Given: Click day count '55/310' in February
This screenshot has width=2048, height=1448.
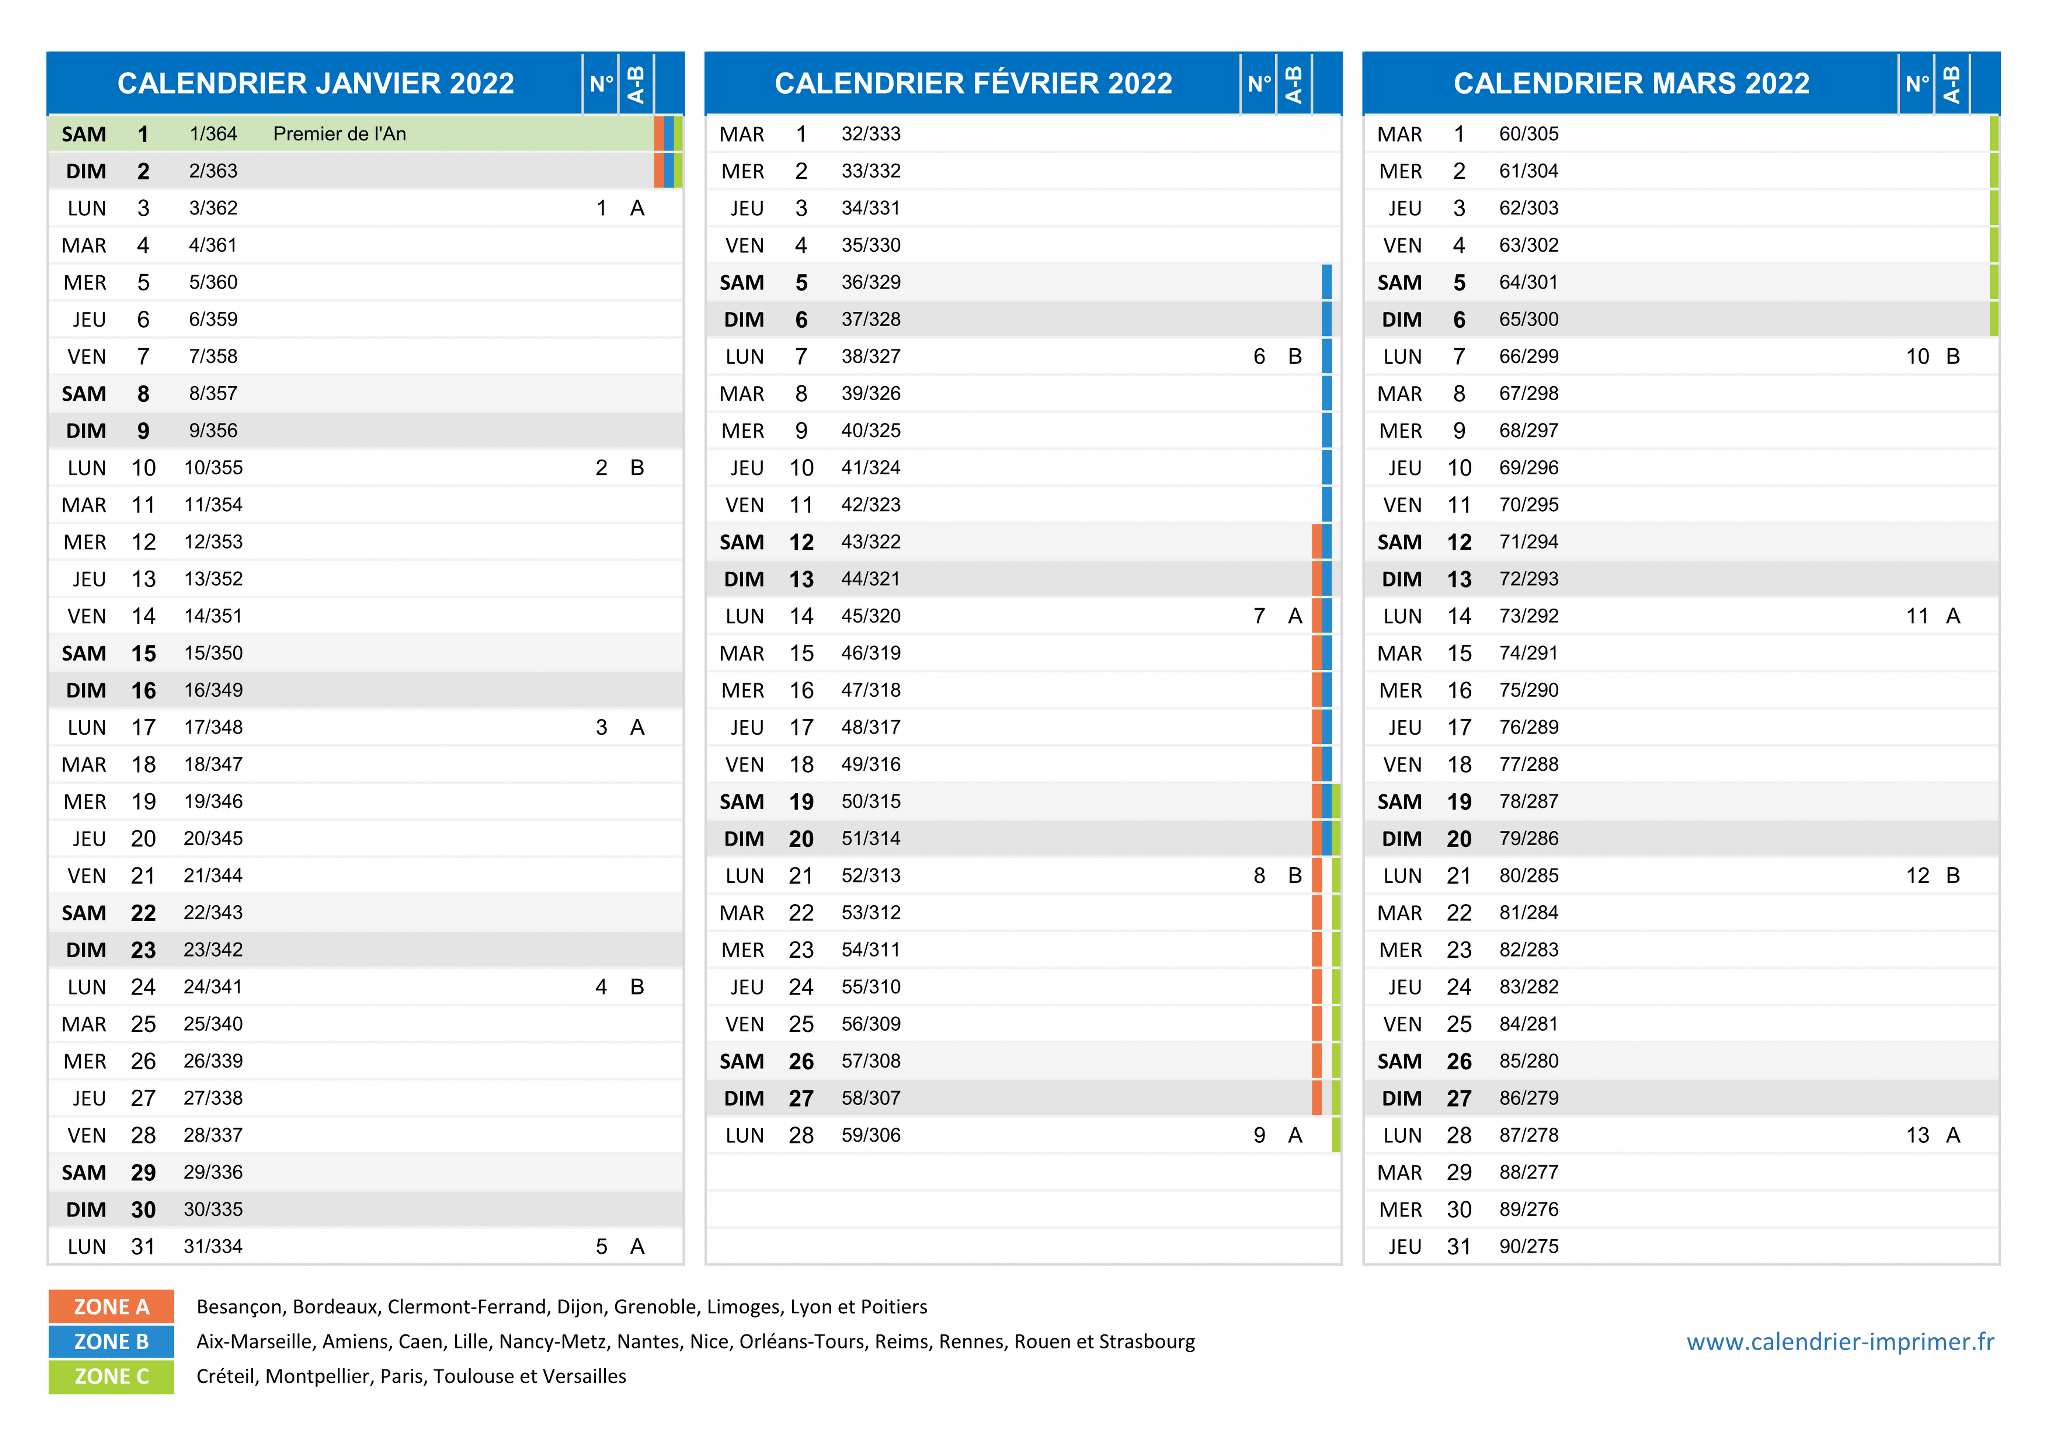Looking at the screenshot, I should tap(871, 986).
